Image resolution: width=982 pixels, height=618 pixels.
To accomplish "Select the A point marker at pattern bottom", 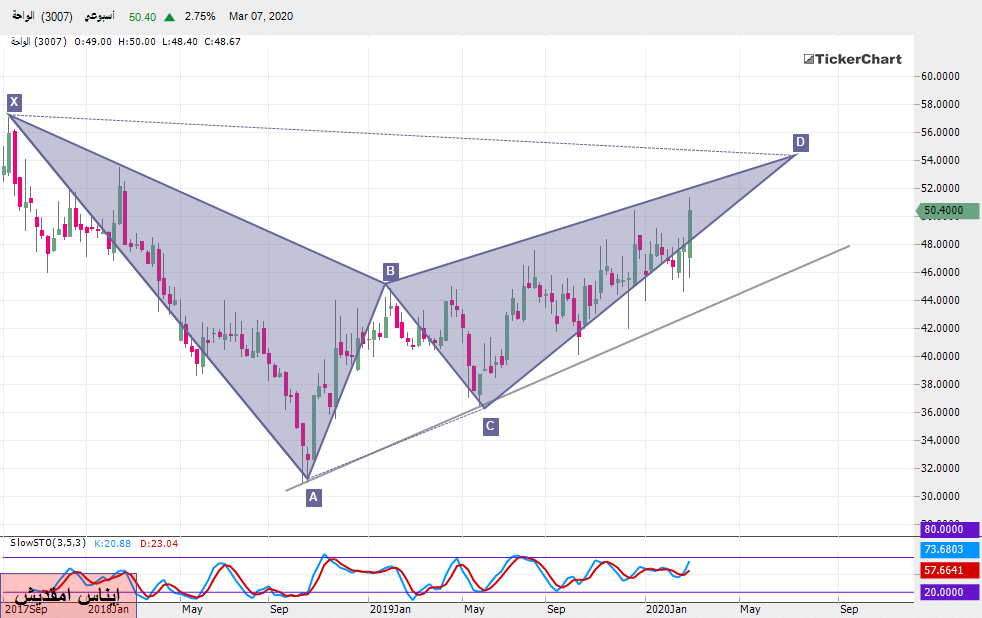I will 313,497.
